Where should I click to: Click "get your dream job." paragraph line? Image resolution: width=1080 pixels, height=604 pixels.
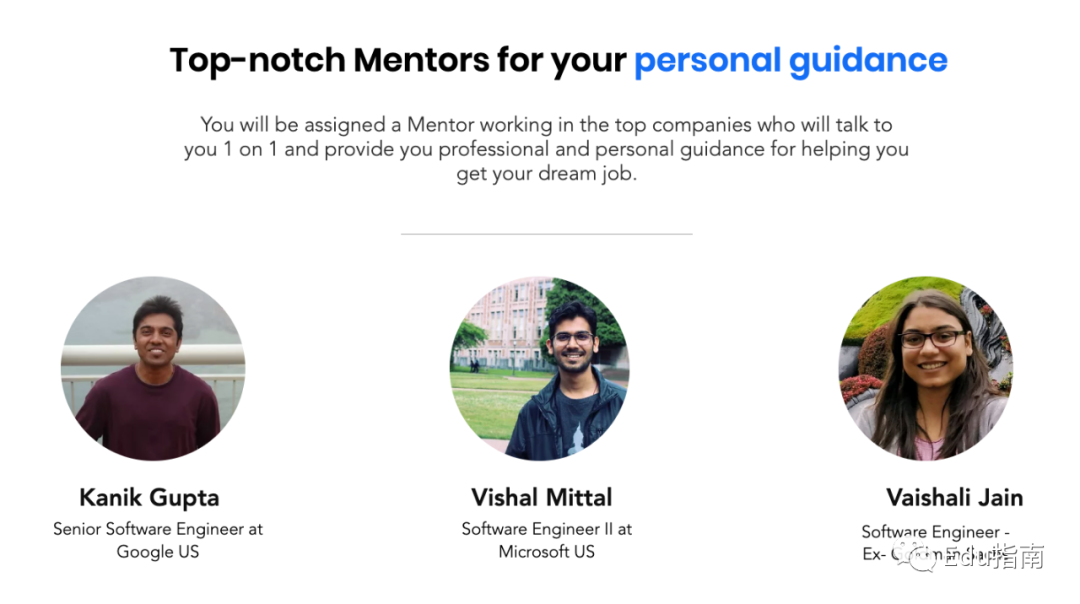(547, 174)
